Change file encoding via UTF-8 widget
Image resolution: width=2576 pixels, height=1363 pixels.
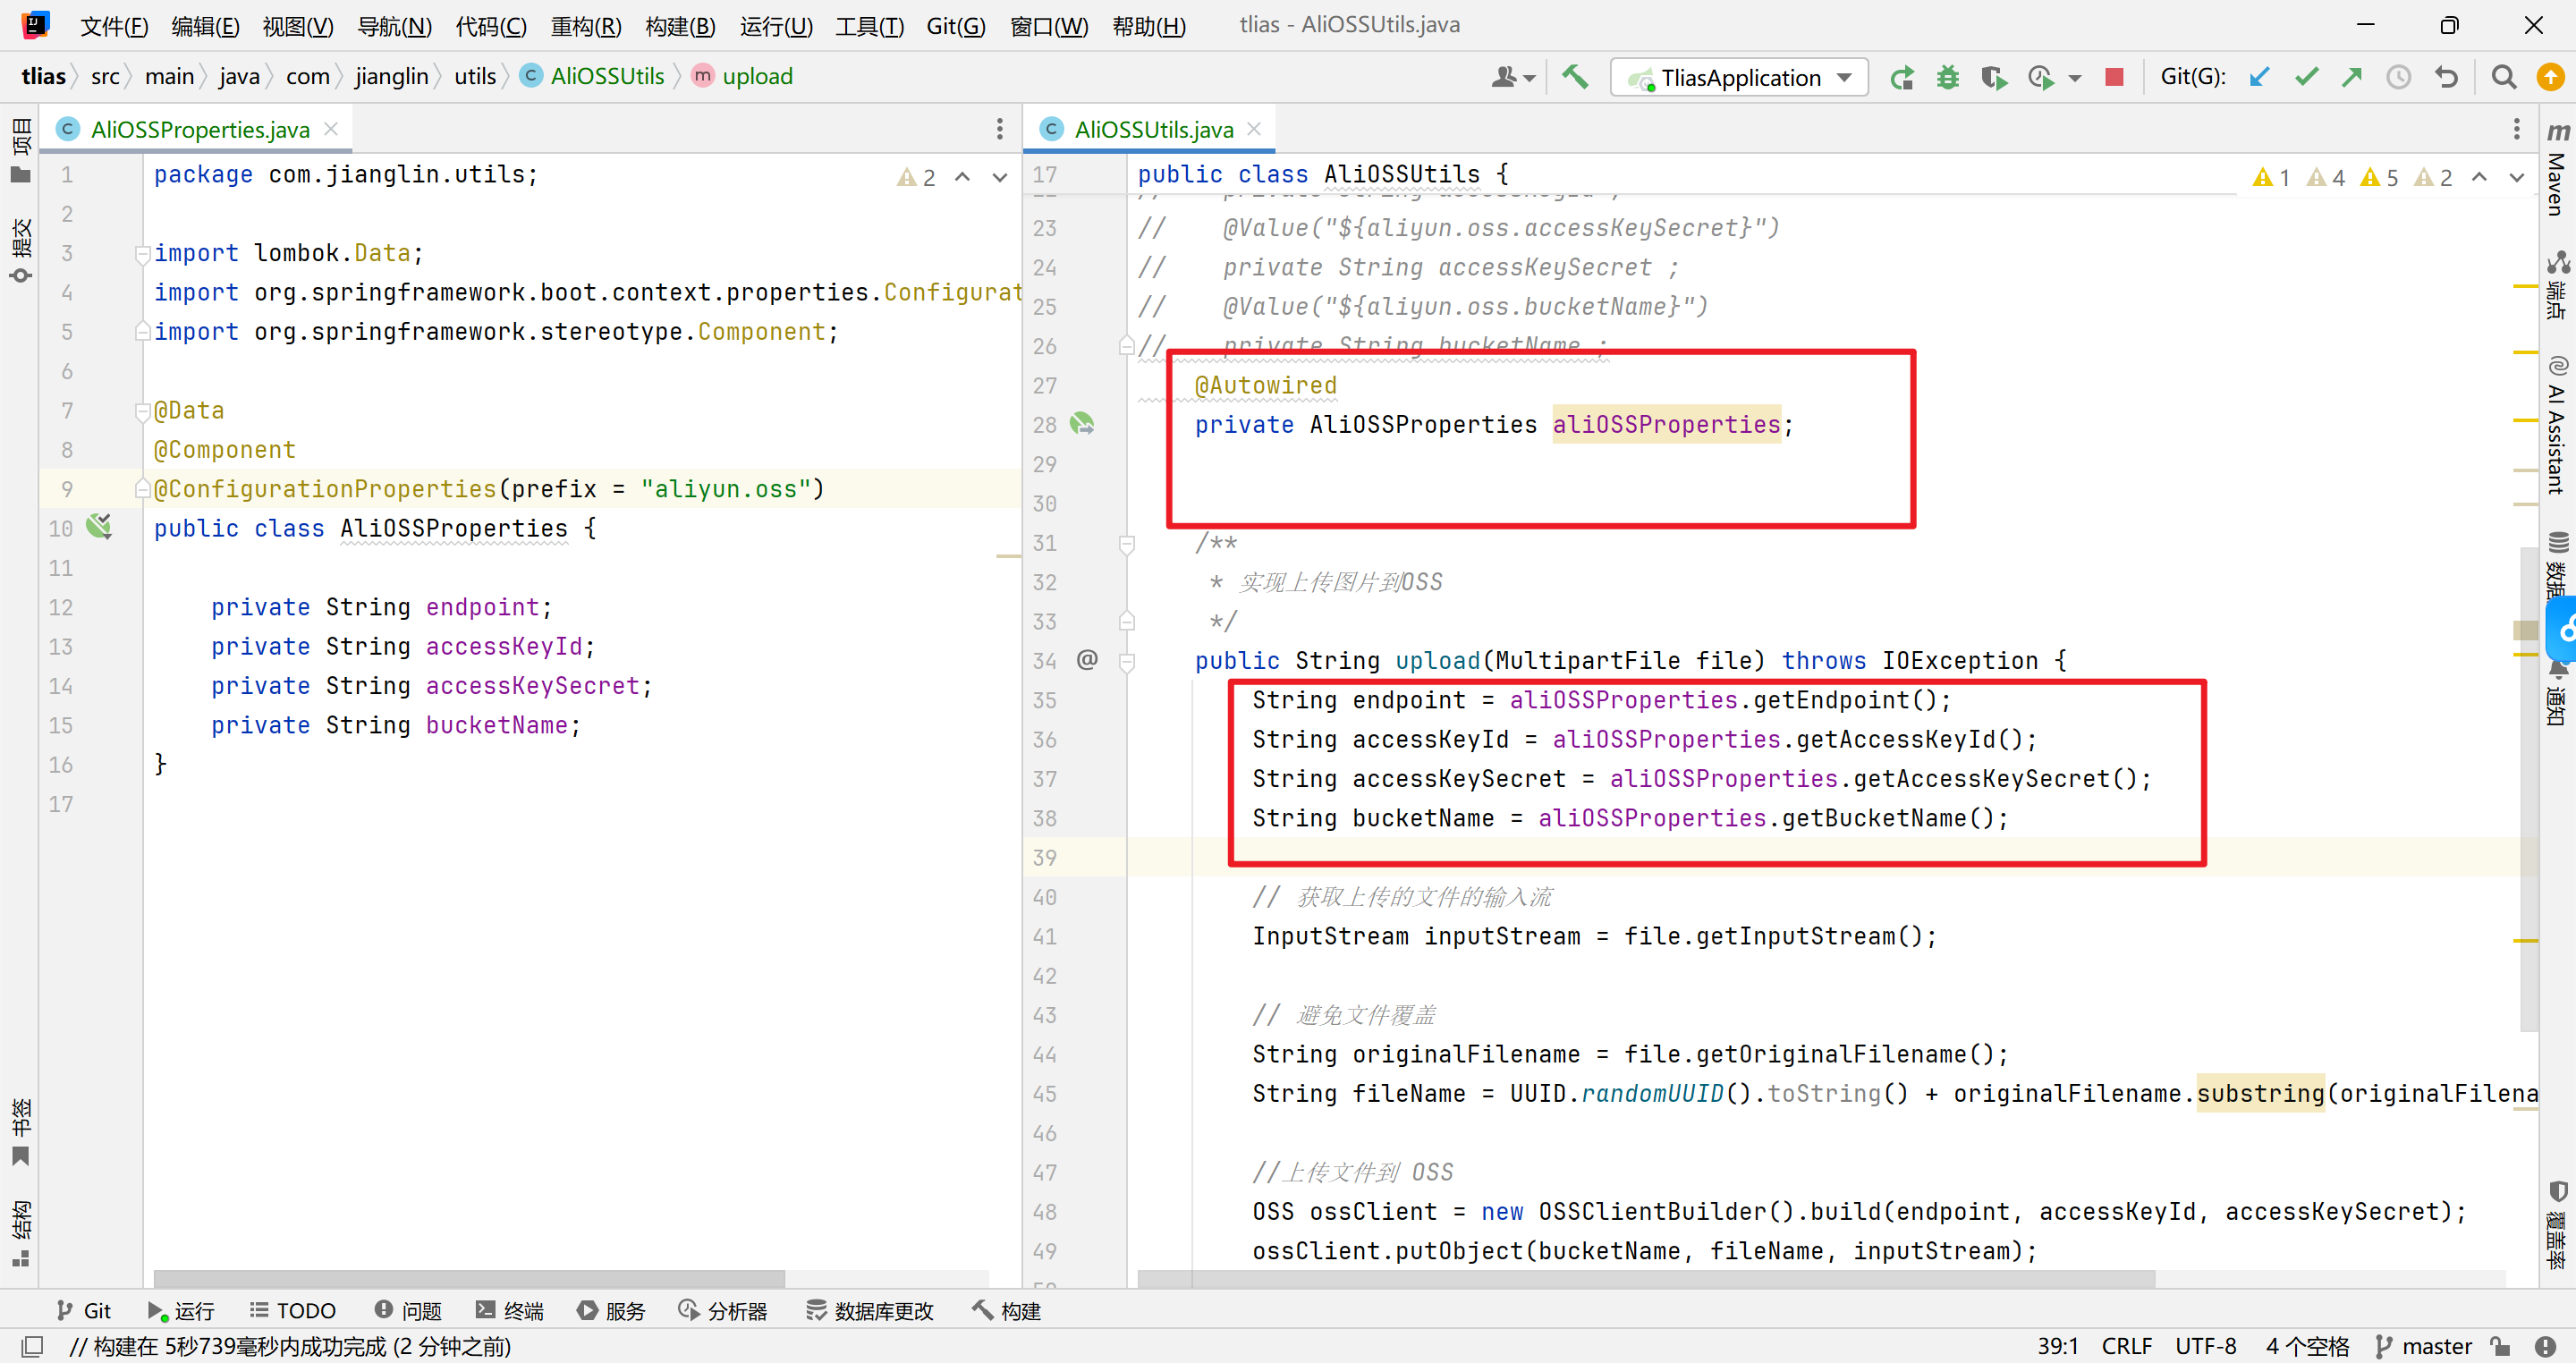[2205, 1346]
